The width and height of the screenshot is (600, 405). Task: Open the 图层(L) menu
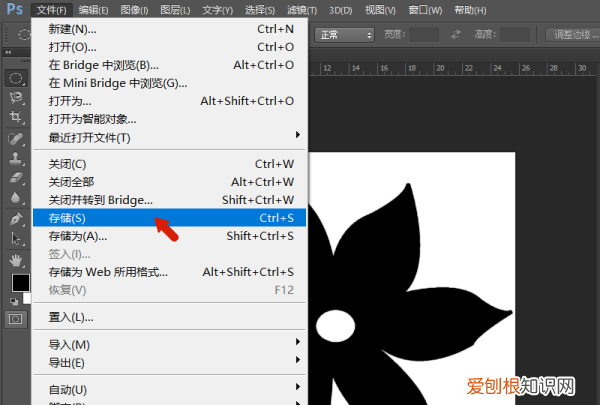[x=175, y=10]
